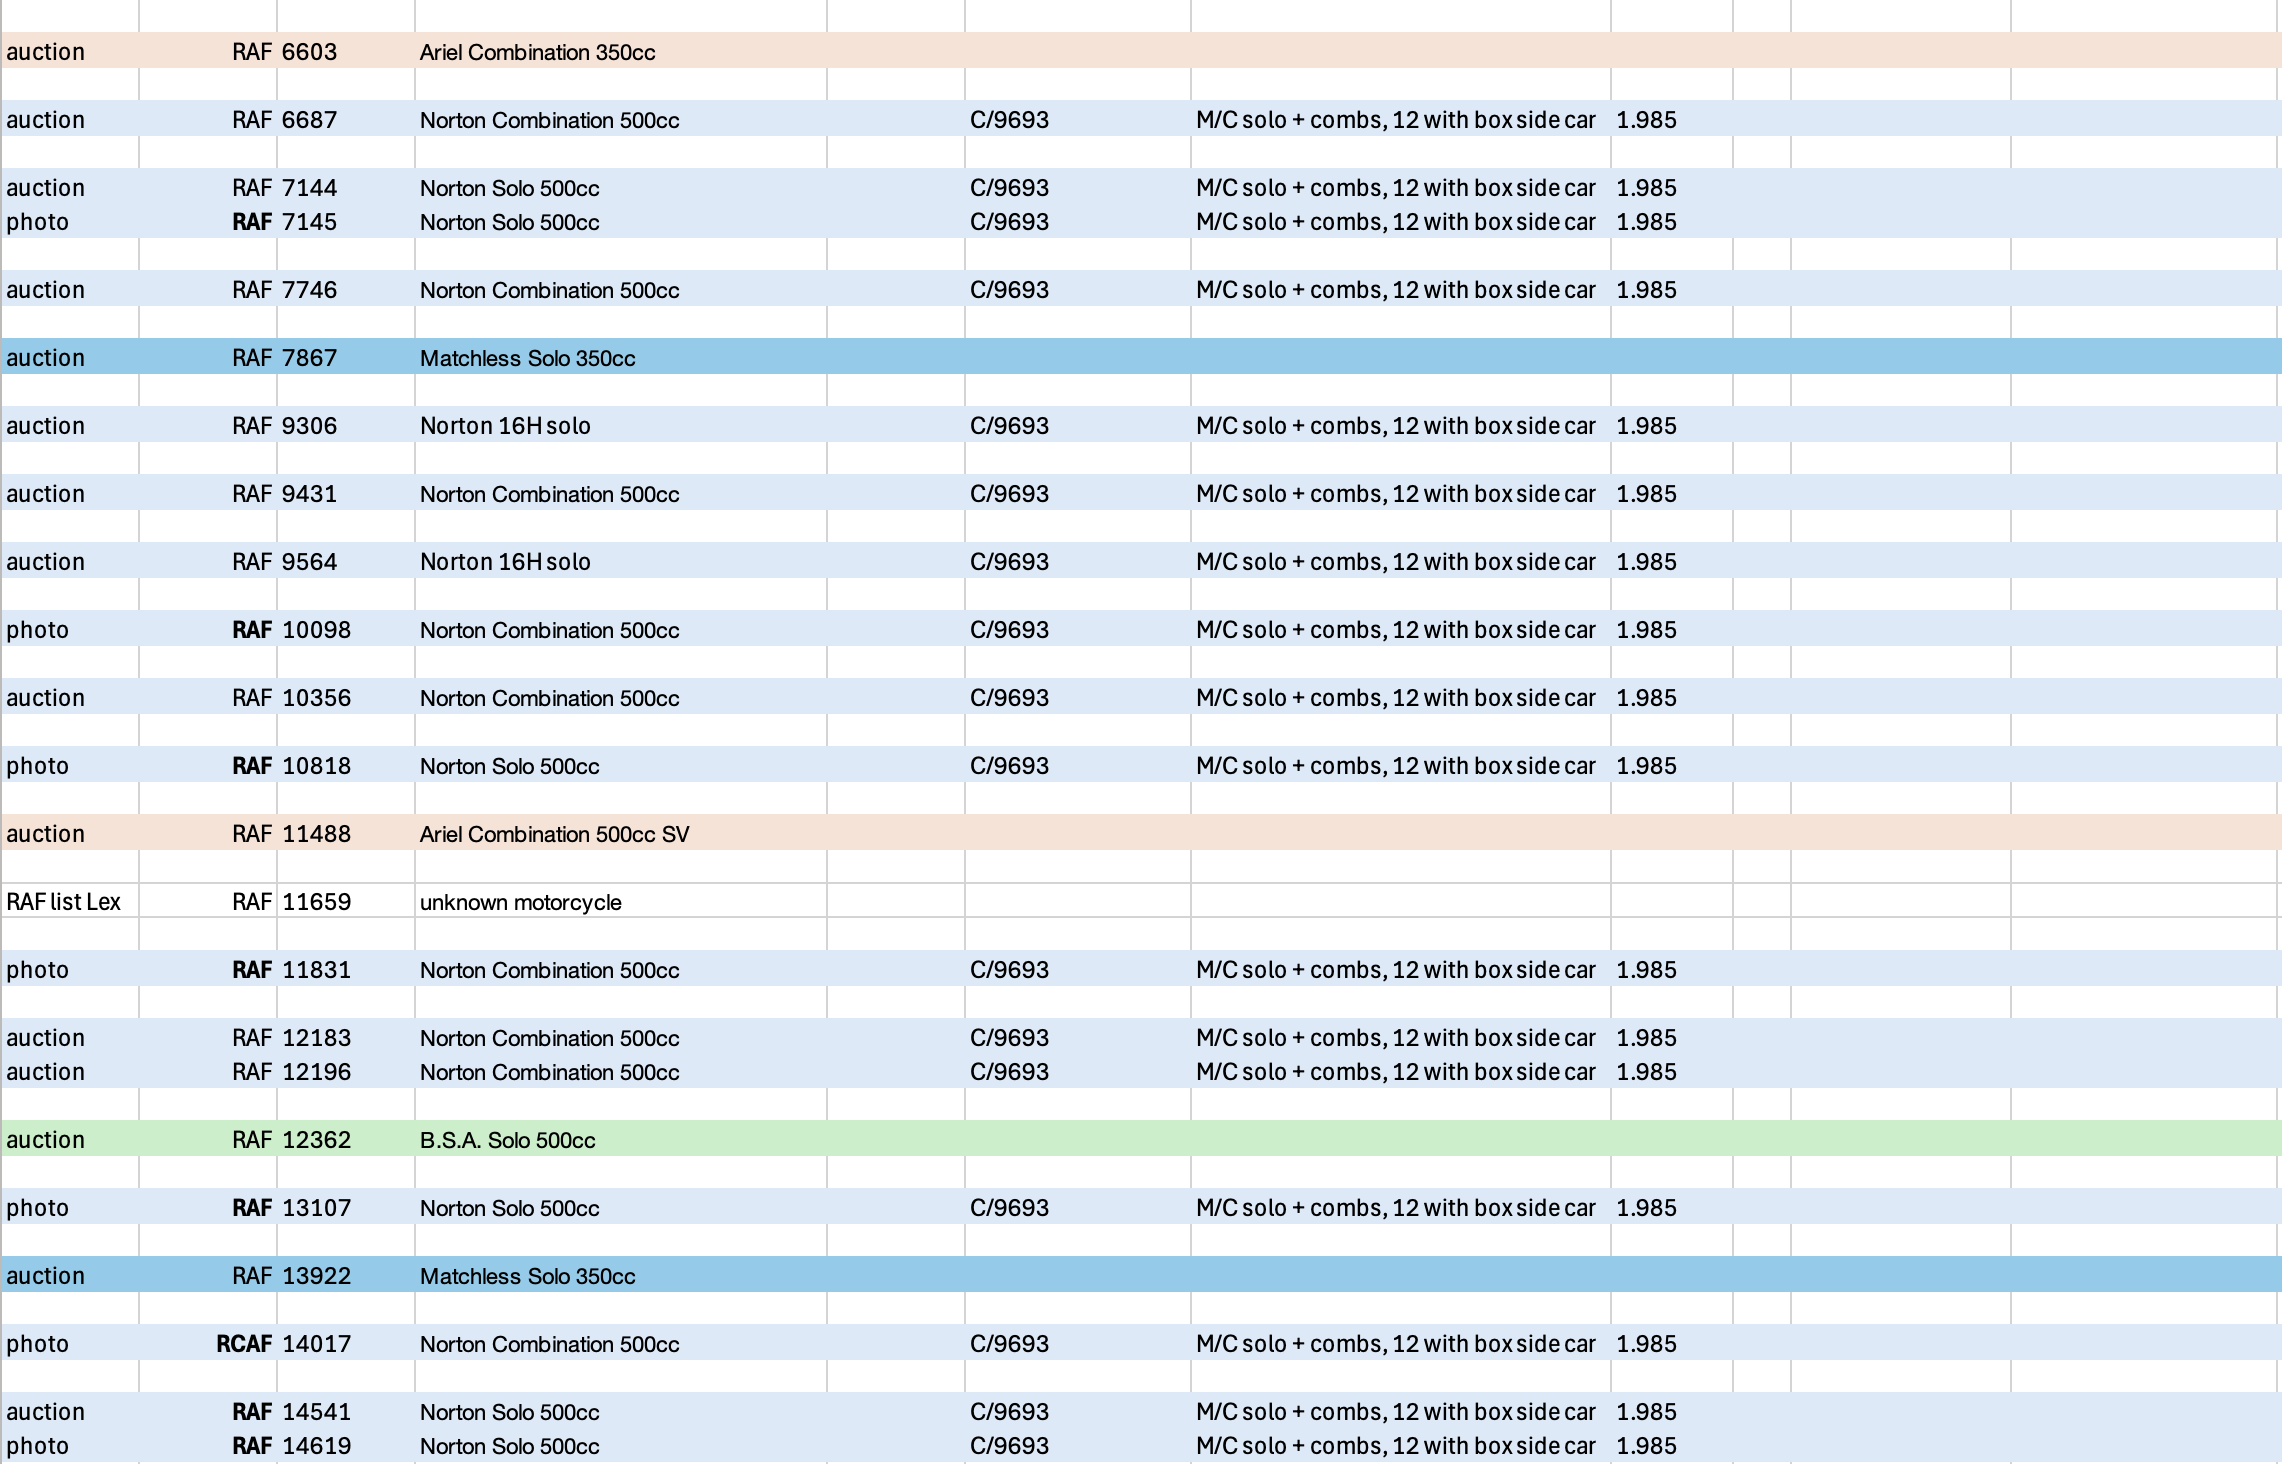Select the 'B.S.A. Solo 500cc' cell
2282x1464 pixels.
click(x=620, y=1139)
